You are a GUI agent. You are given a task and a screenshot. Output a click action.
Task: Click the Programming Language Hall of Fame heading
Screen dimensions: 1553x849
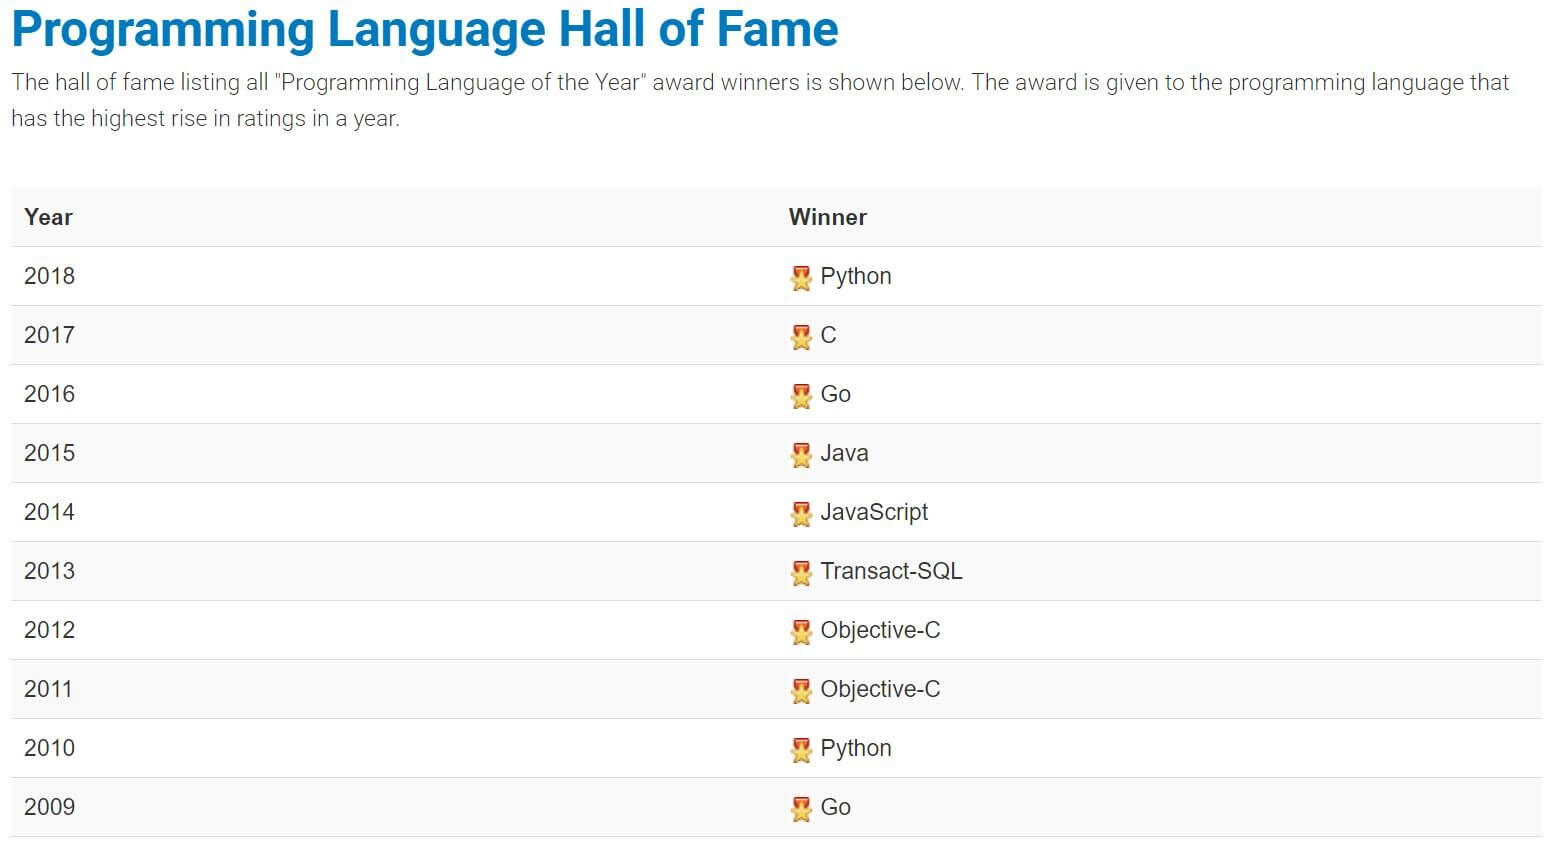425,29
